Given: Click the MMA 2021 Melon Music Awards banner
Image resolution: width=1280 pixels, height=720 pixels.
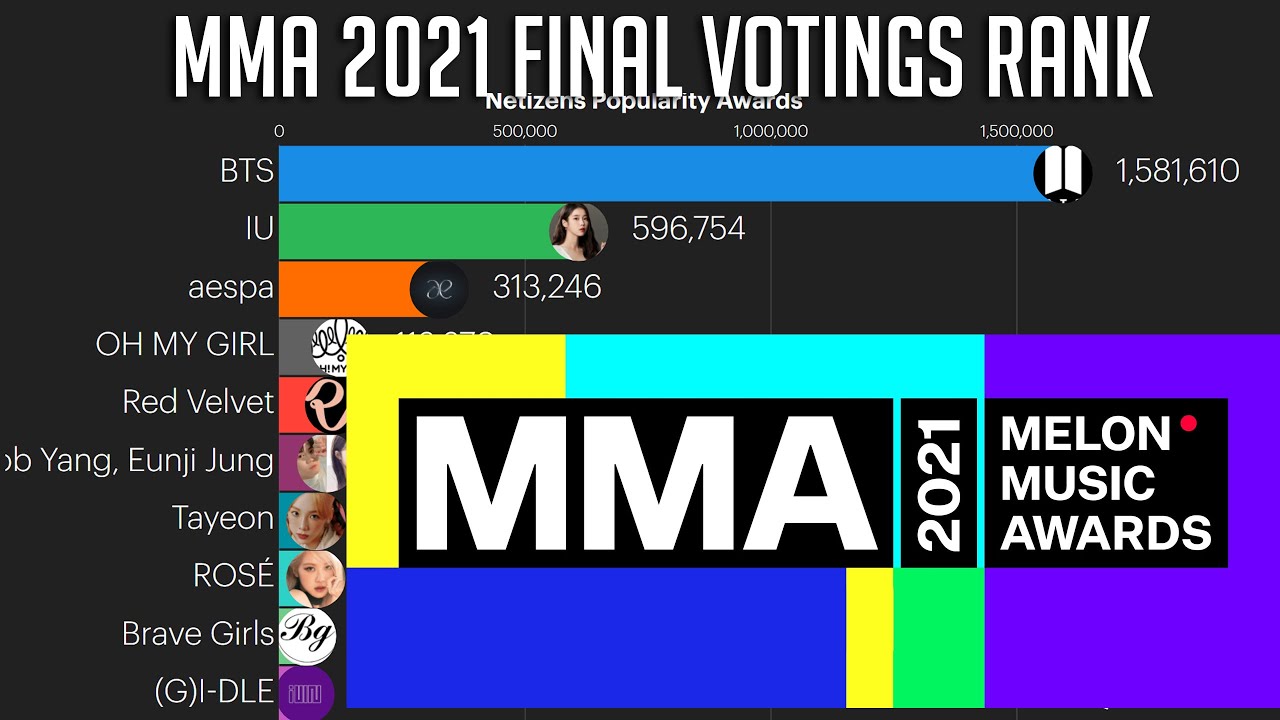Looking at the screenshot, I should click(813, 521).
